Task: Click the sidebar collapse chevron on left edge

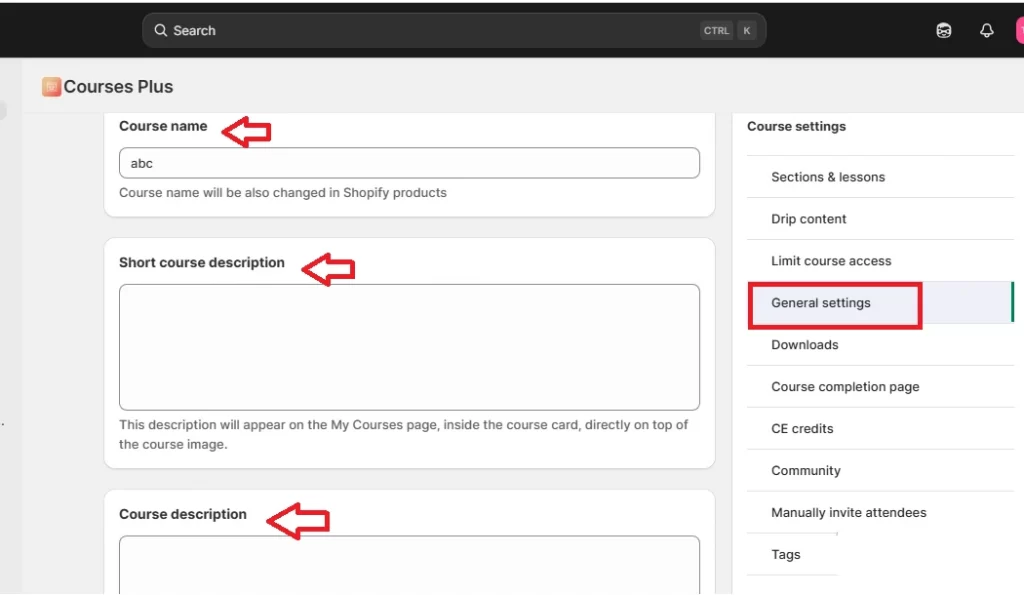Action: (3, 110)
